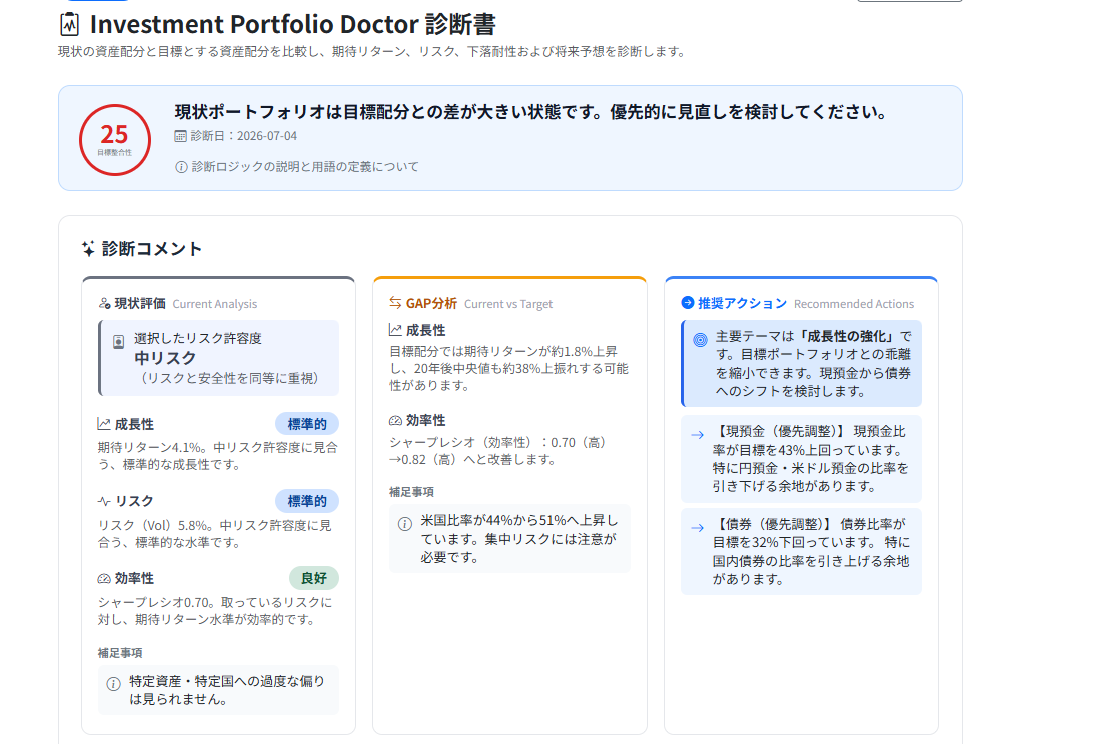This screenshot has height=744, width=1096.
Task: Click the 期待リターン4.1% description text
Action: point(217,456)
